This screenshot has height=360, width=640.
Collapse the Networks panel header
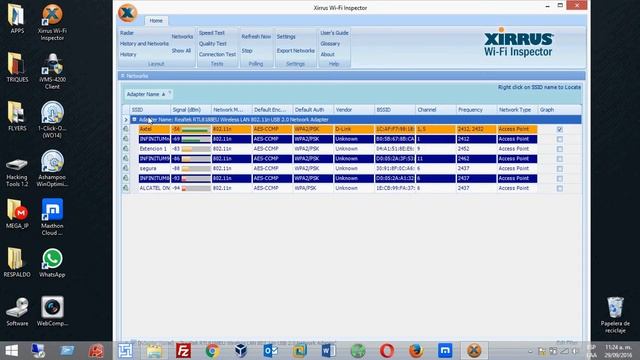122,76
